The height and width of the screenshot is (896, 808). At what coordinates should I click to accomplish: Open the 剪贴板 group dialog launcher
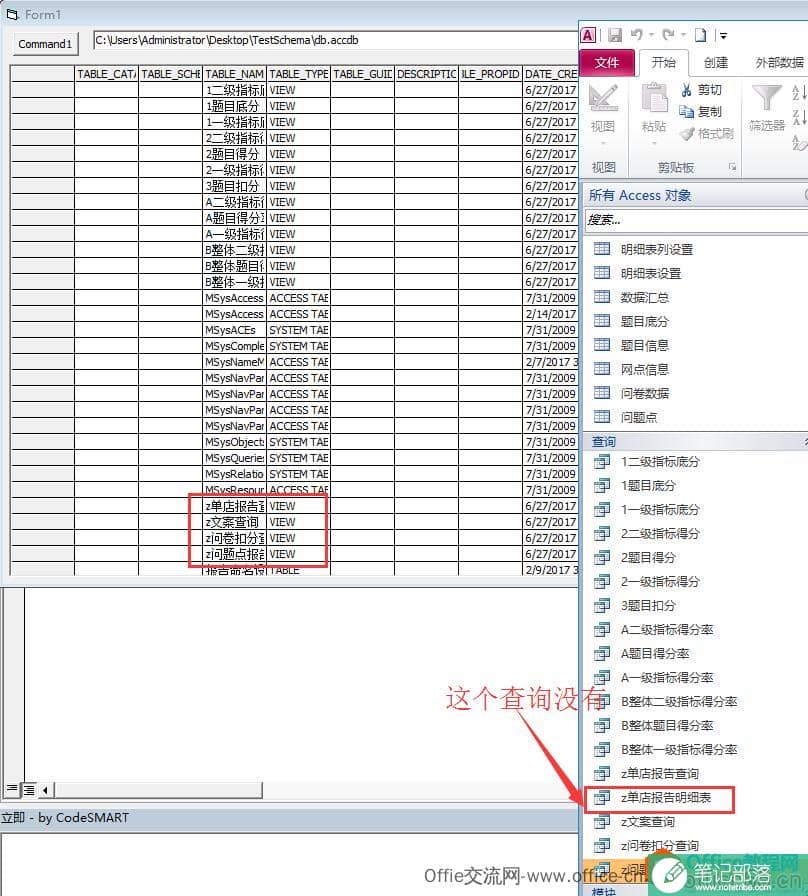pos(732,167)
